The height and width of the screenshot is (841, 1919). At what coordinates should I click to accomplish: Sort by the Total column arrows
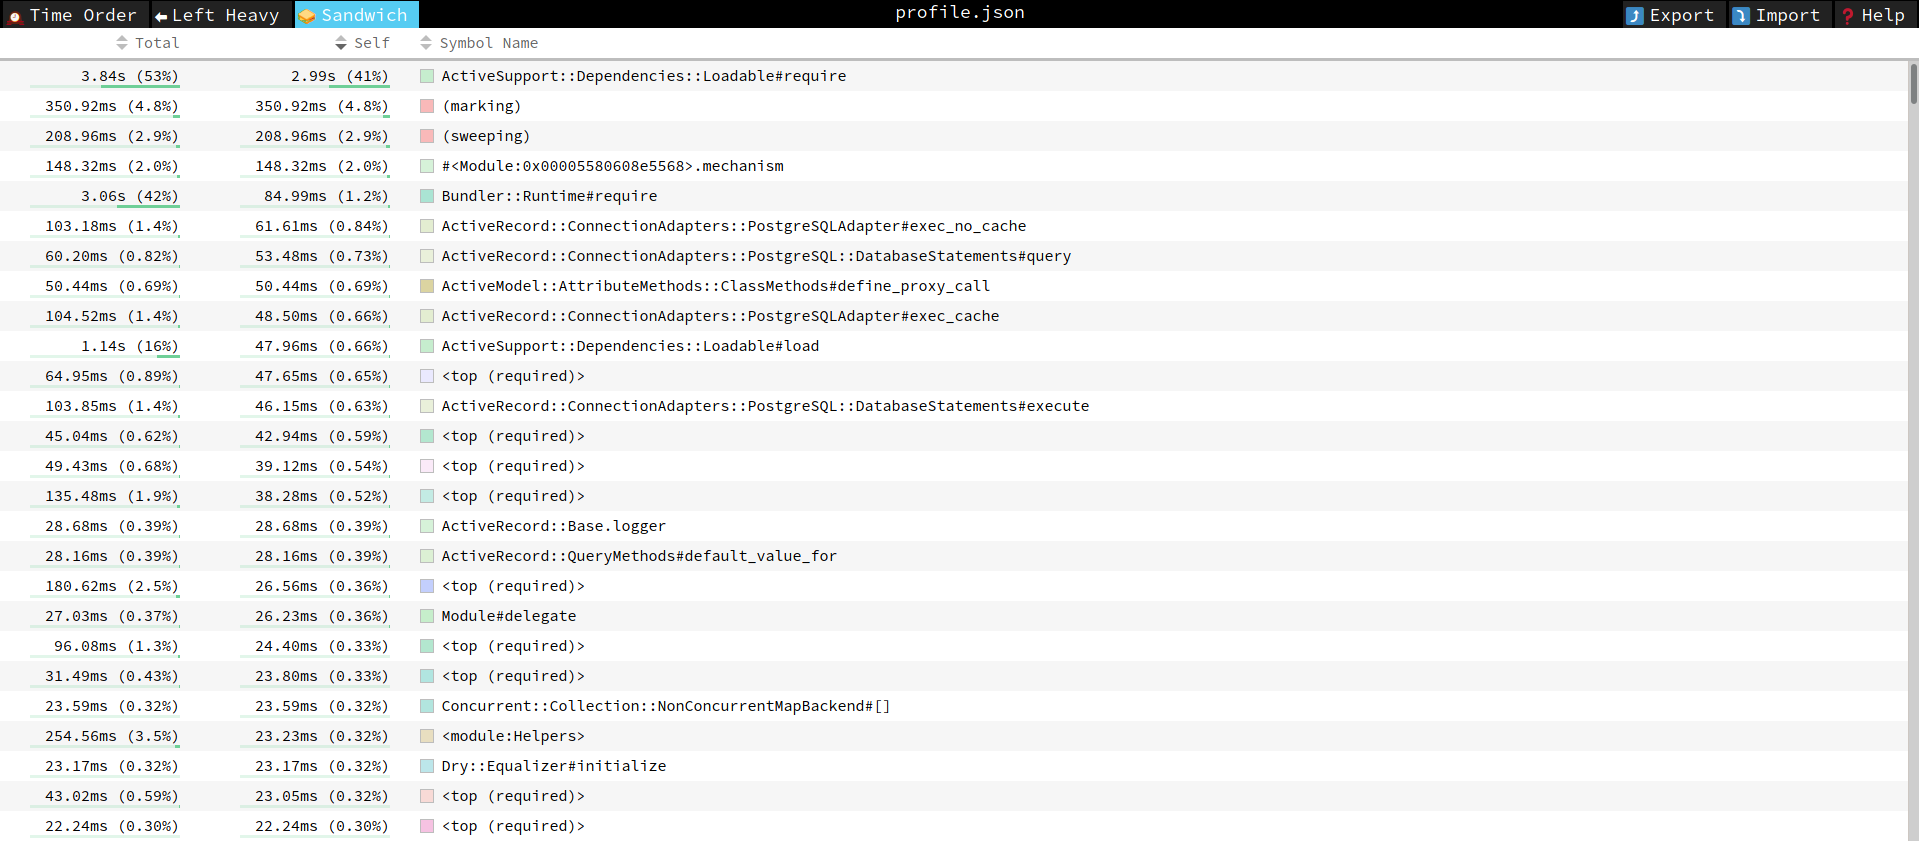122,43
